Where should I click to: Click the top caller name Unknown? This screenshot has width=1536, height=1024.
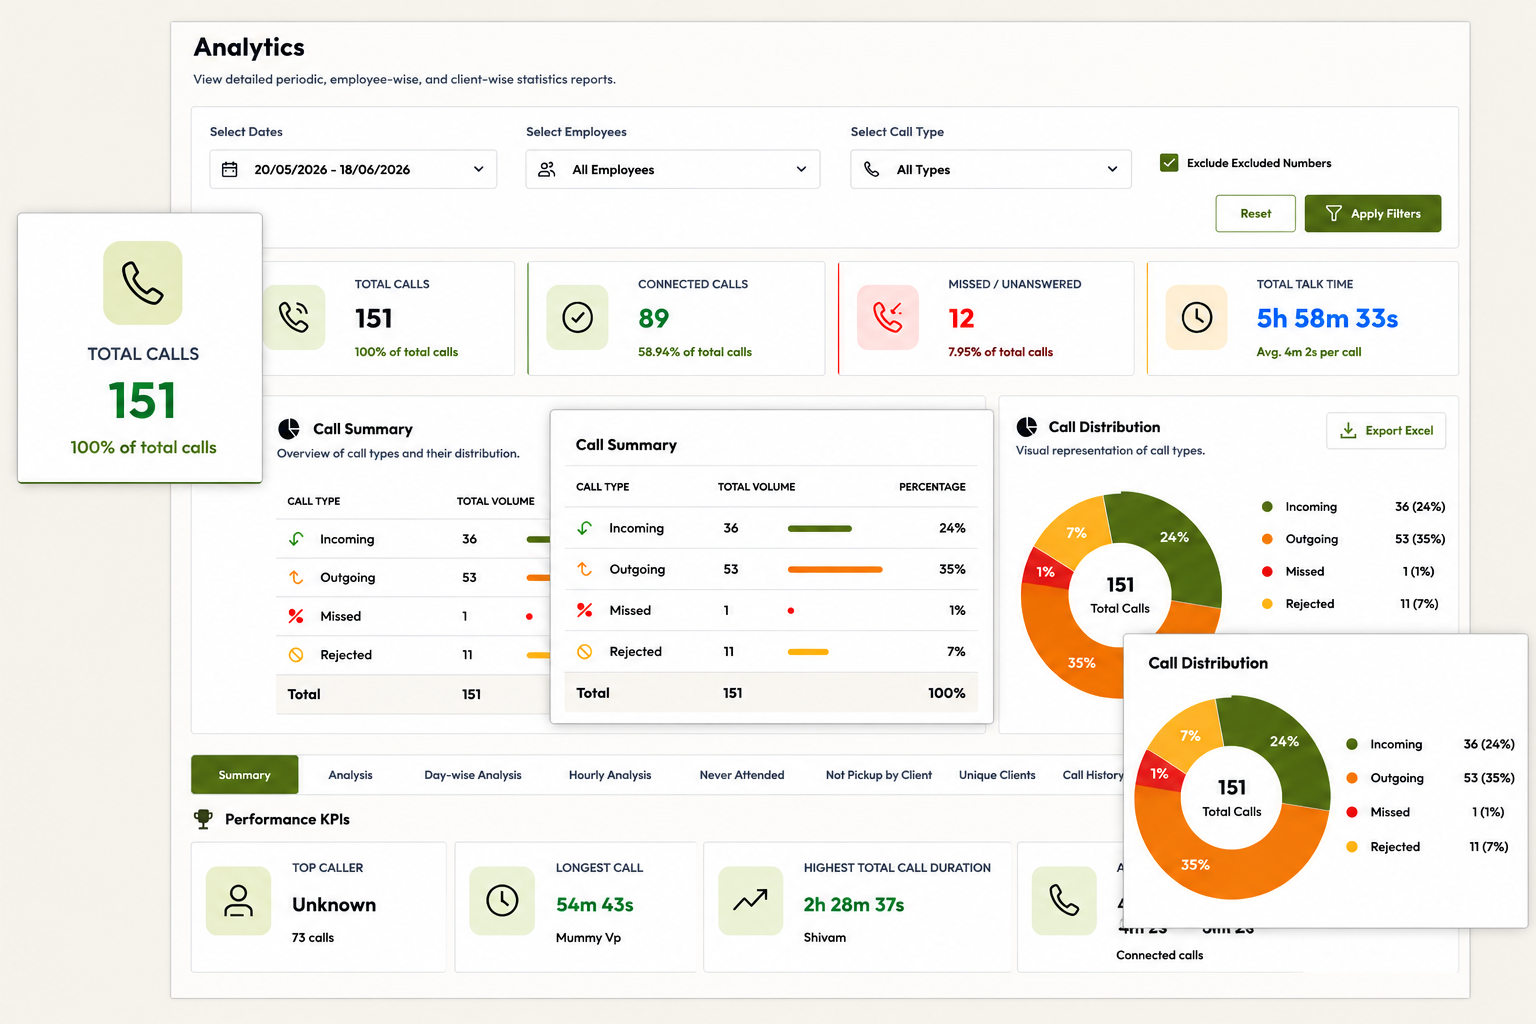coord(334,904)
